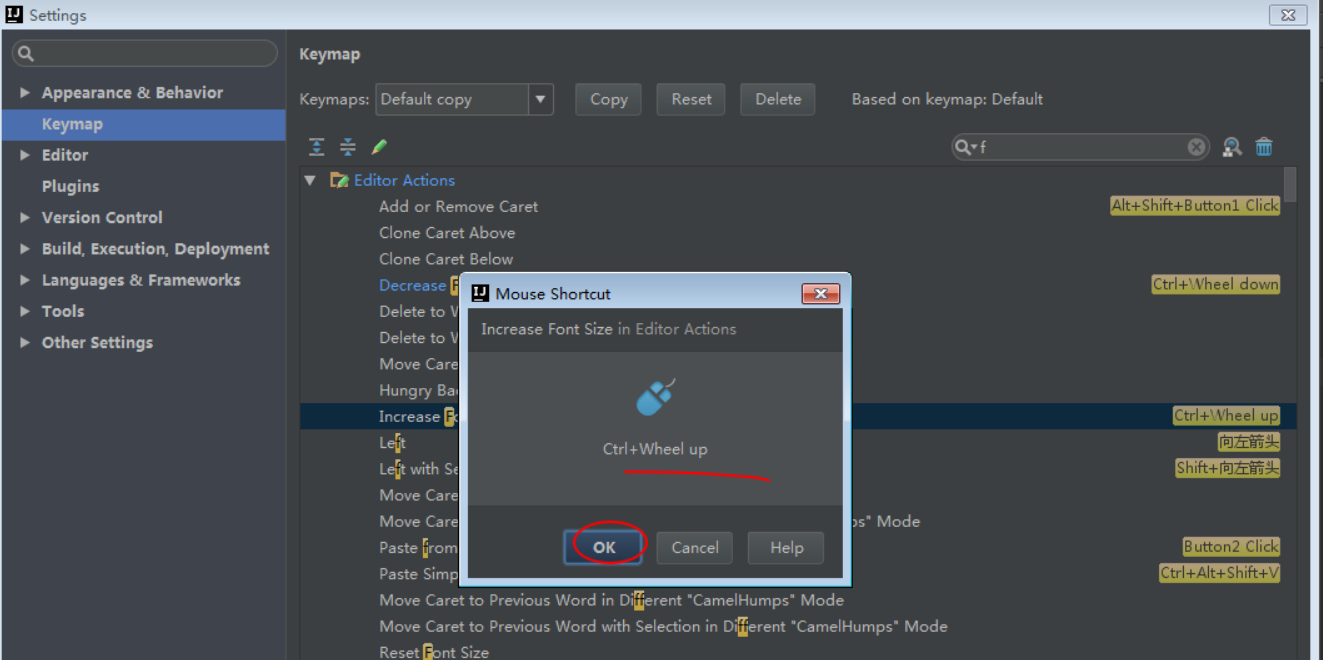The image size is (1323, 660).
Task: Expand Appearance & Behavior section
Action: click(x=25, y=93)
